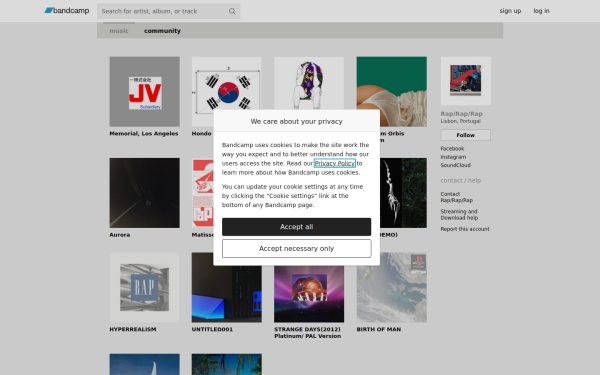The width and height of the screenshot is (600, 375).
Task: Click the Memorial, Los Angeles album title
Action: click(143, 134)
